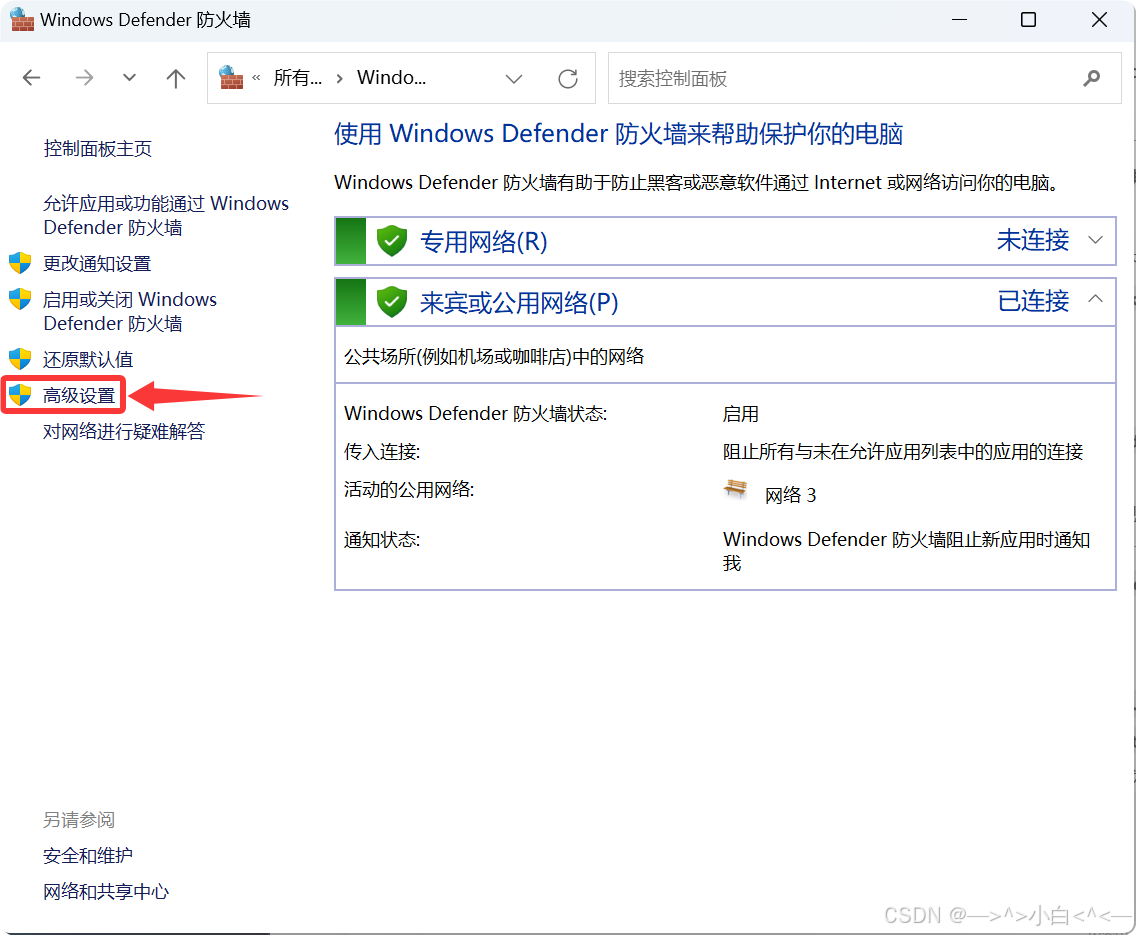
Task: Click the 传入连接: label
Action: (x=382, y=452)
